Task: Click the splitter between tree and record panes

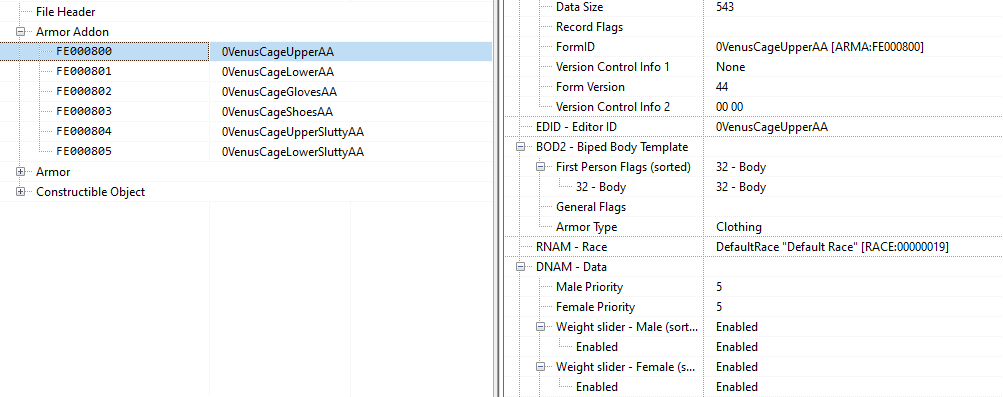Action: click(x=498, y=198)
